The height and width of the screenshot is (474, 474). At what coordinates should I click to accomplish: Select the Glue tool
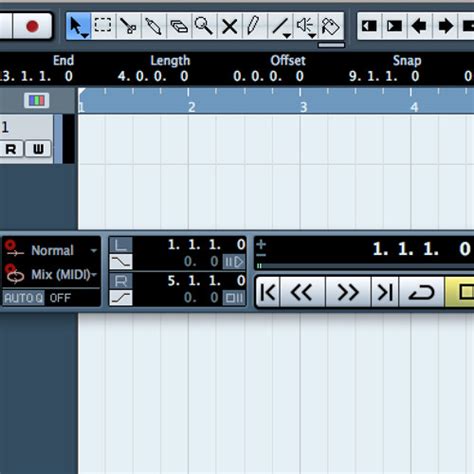(154, 26)
